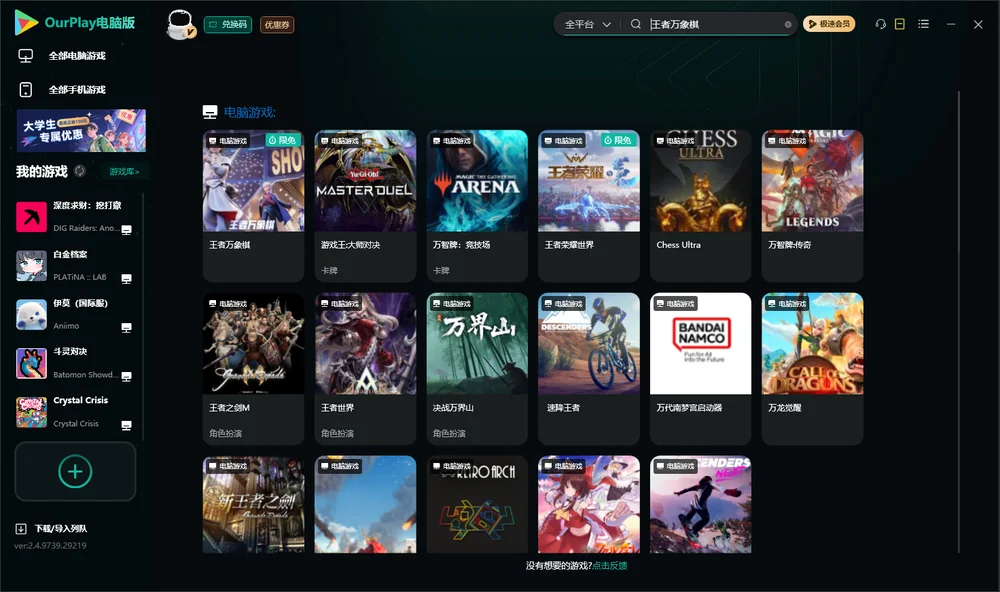Click the 下载/导入列队 label
Screen dimensions: 1000x592
coord(61,529)
